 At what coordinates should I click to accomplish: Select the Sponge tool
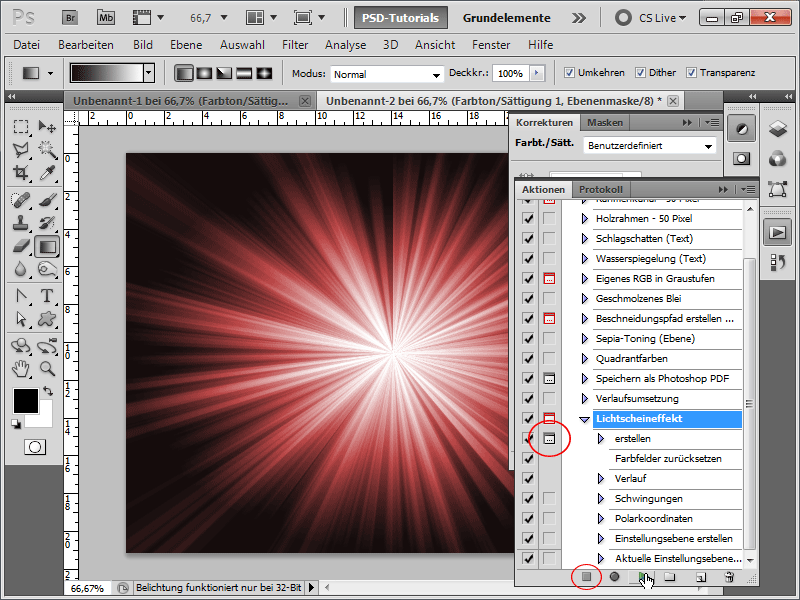(x=47, y=269)
